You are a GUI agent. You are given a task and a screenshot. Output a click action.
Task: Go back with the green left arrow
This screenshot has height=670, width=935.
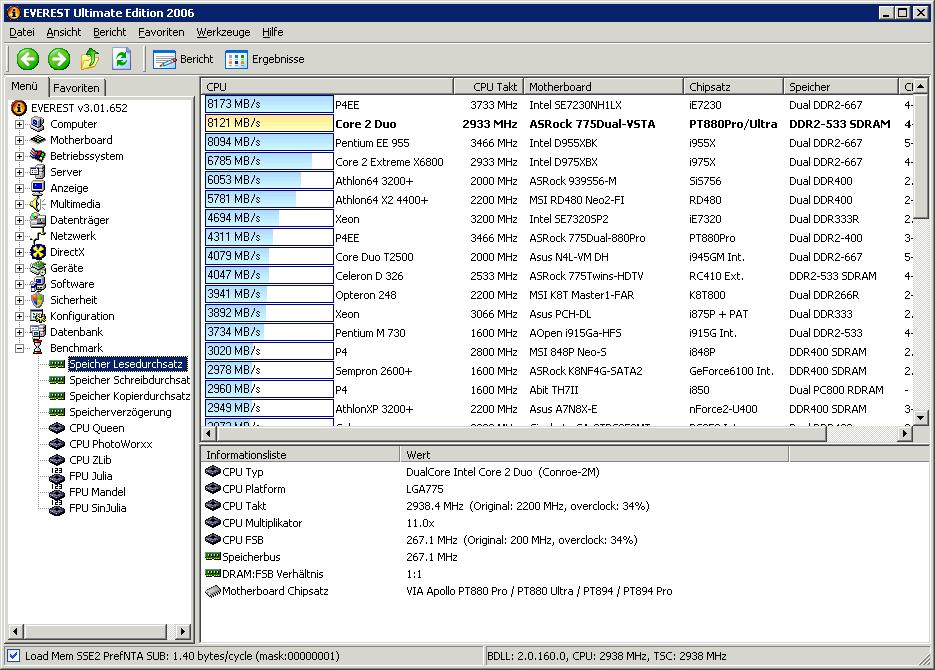pos(27,58)
